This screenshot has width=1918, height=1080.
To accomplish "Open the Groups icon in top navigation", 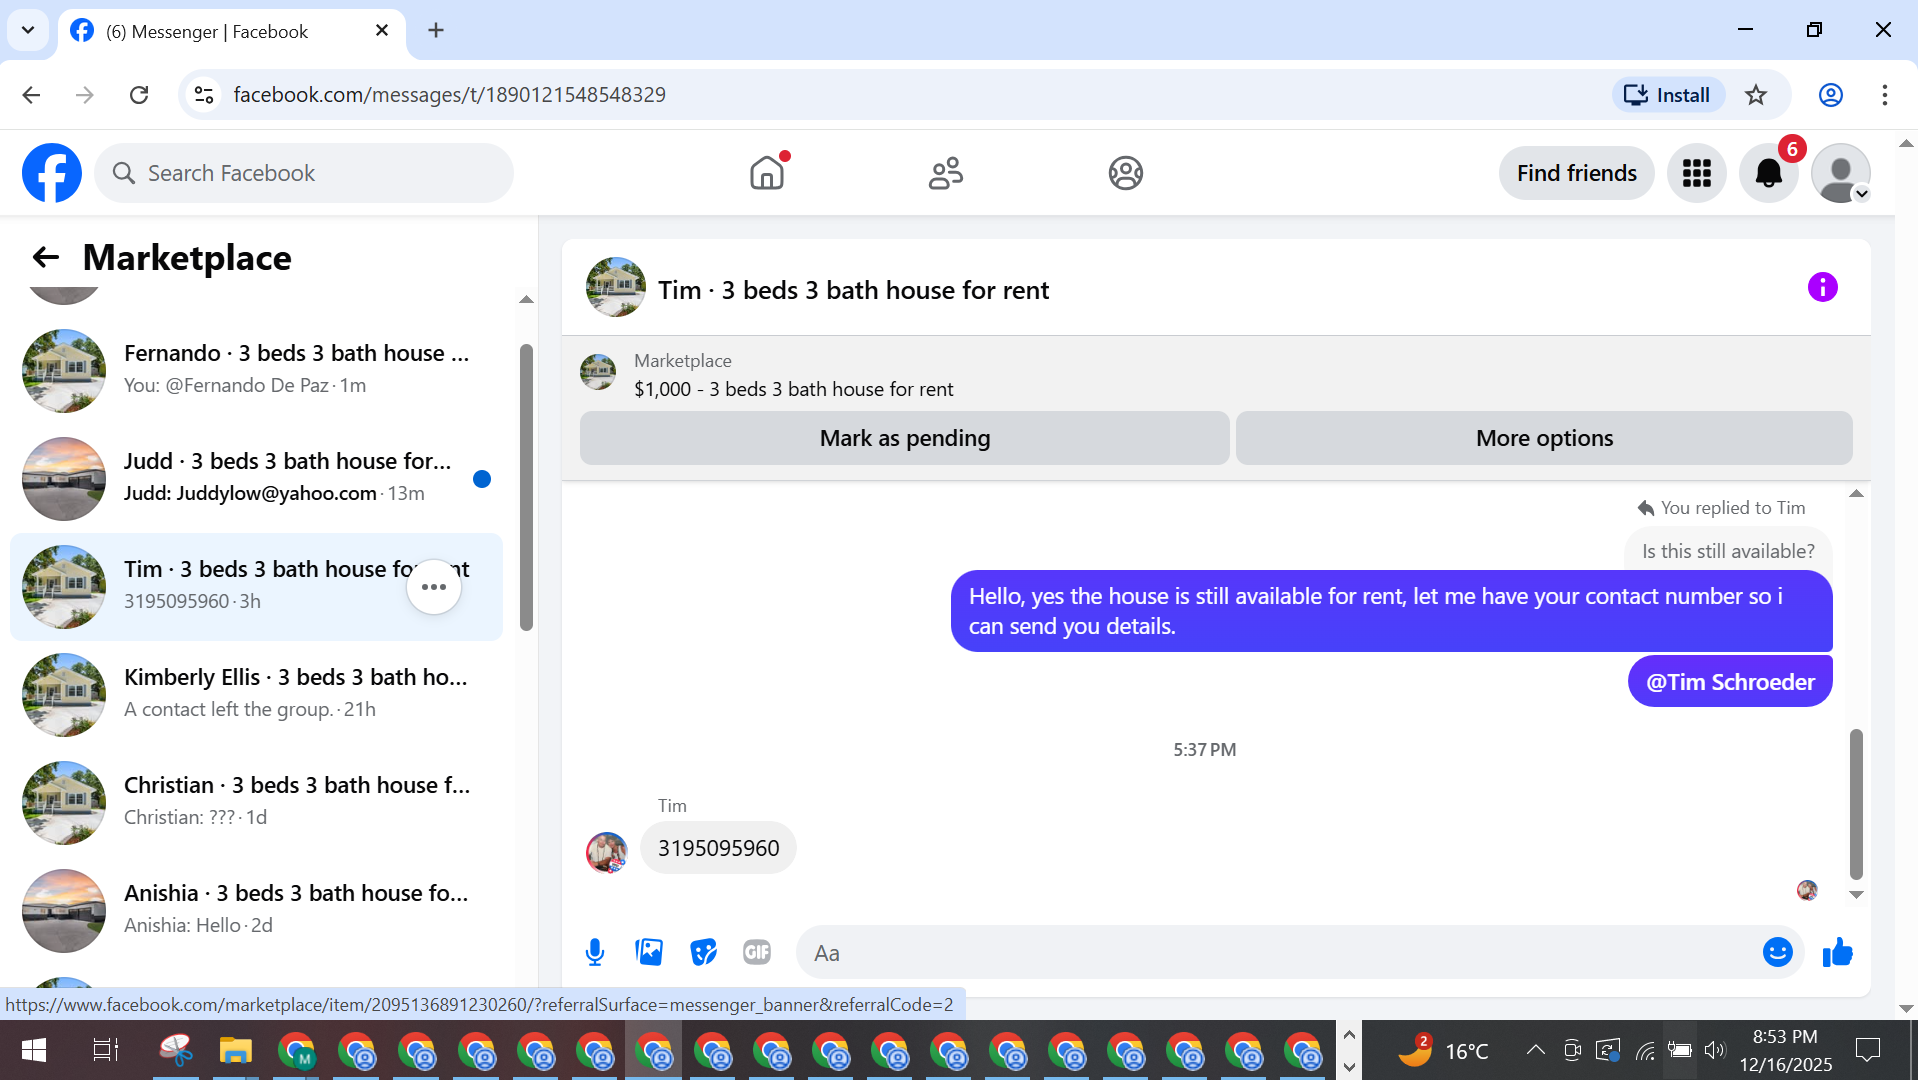I will pos(1126,173).
